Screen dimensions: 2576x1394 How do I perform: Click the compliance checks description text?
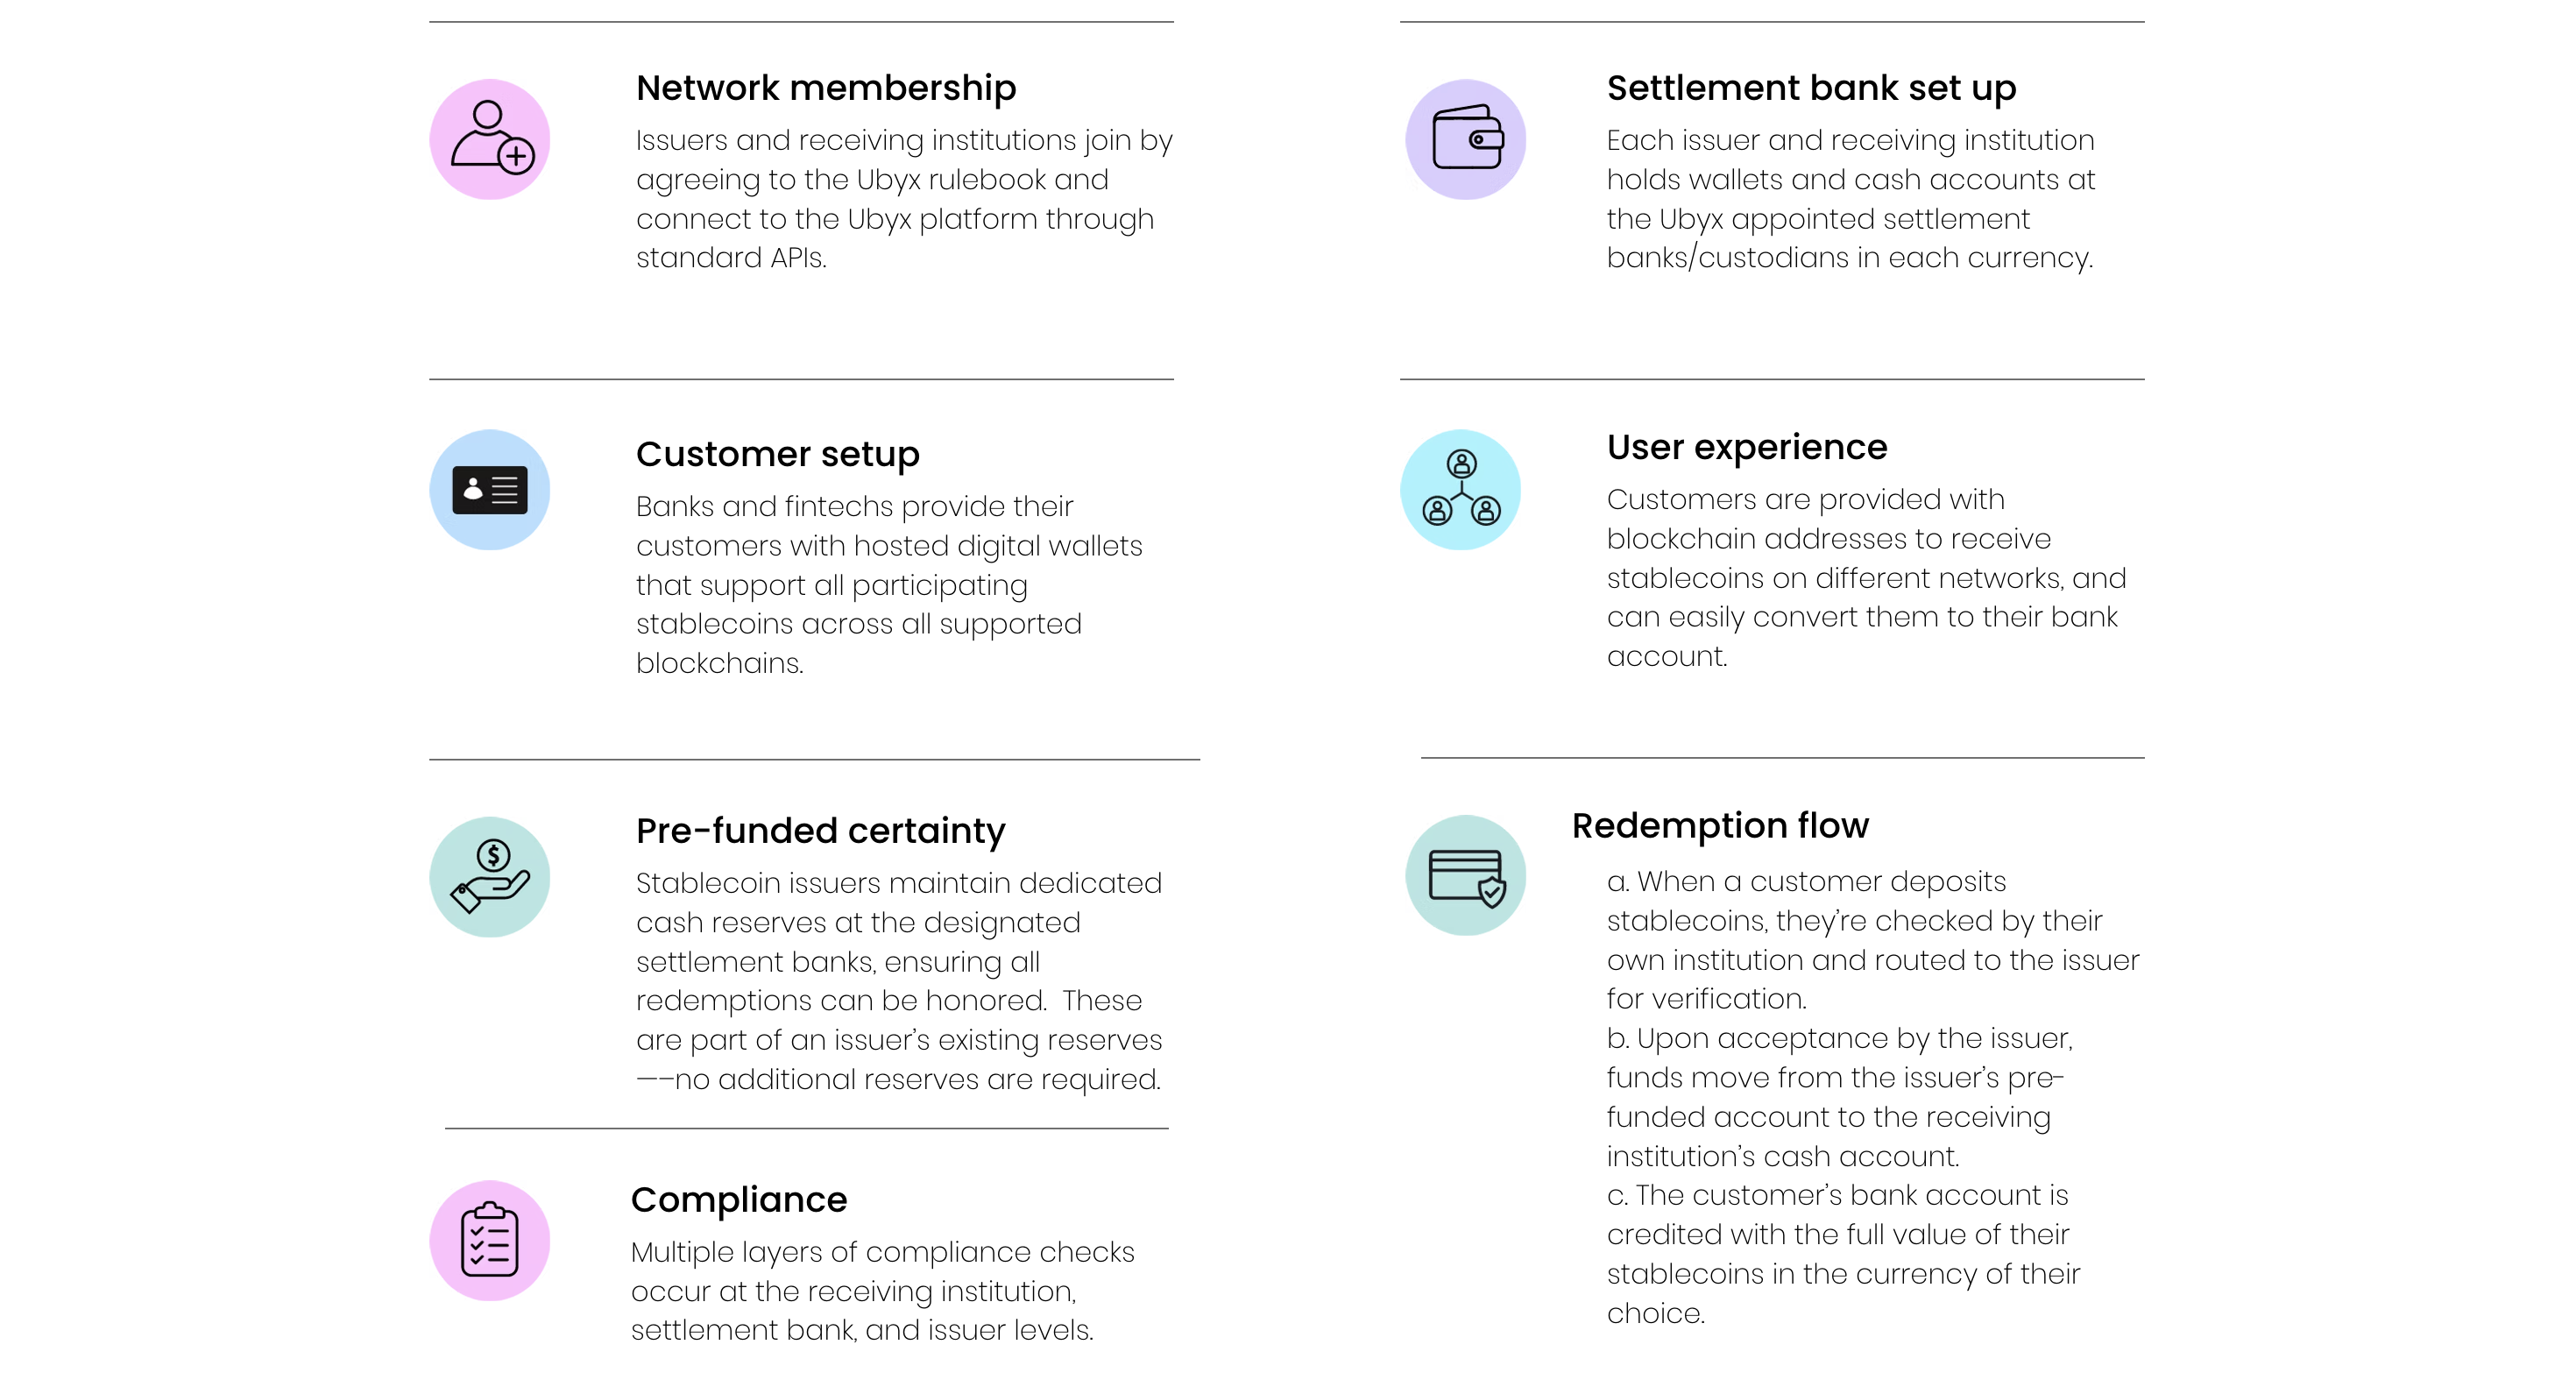(882, 1291)
